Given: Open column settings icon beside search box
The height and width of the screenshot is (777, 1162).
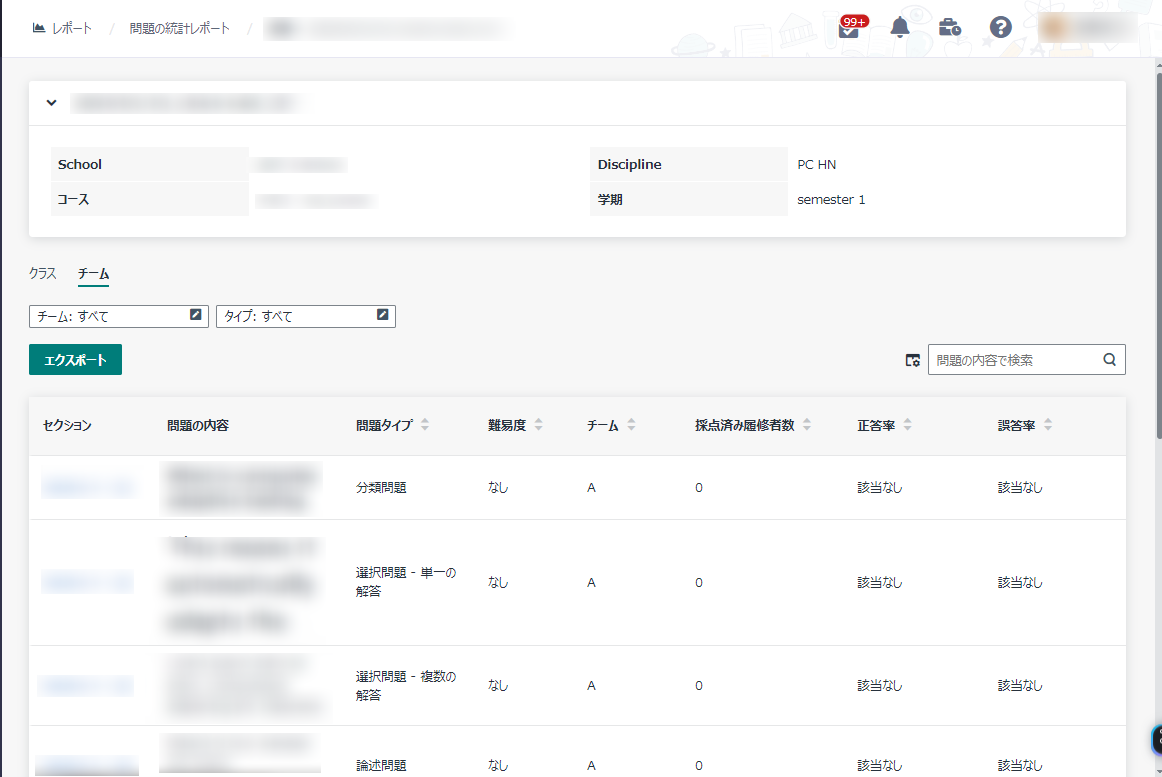Looking at the screenshot, I should pyautogui.click(x=912, y=360).
